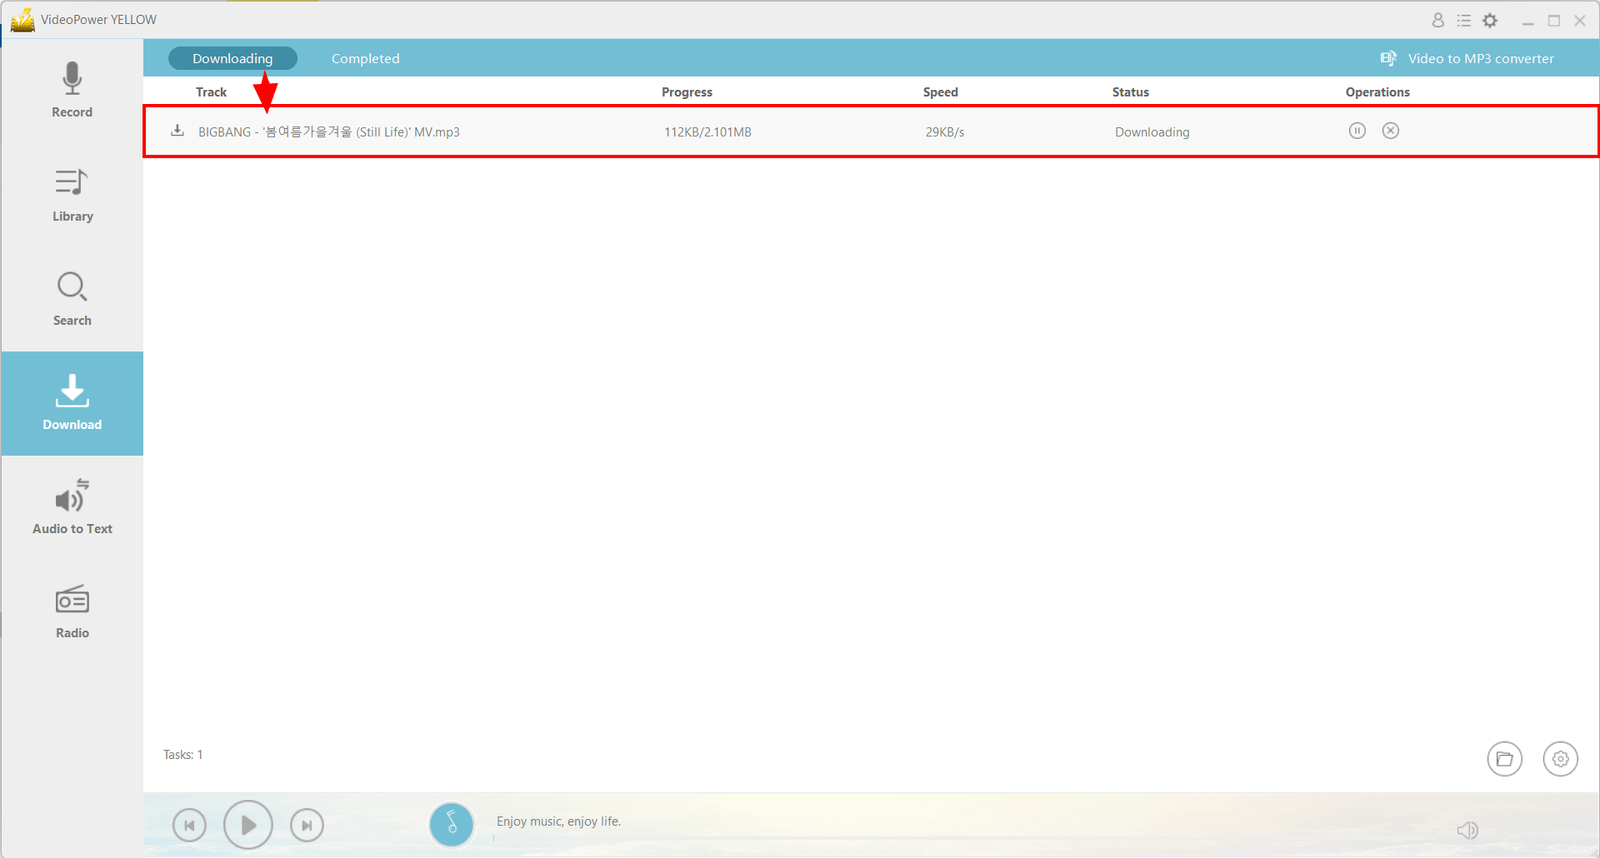This screenshot has width=1600, height=858.
Task: Maximize the VideoPower YELLOW window
Action: (x=1554, y=20)
